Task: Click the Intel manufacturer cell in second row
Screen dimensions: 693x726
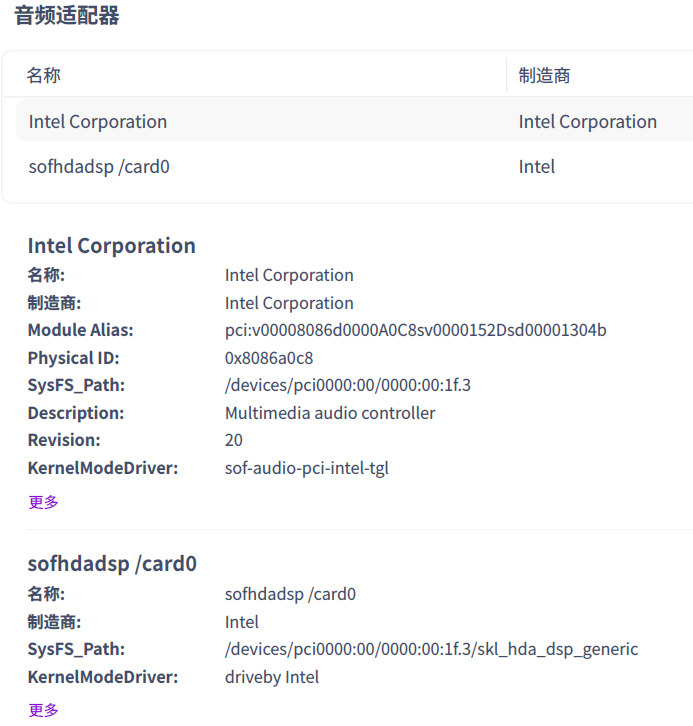Action: pos(537,167)
